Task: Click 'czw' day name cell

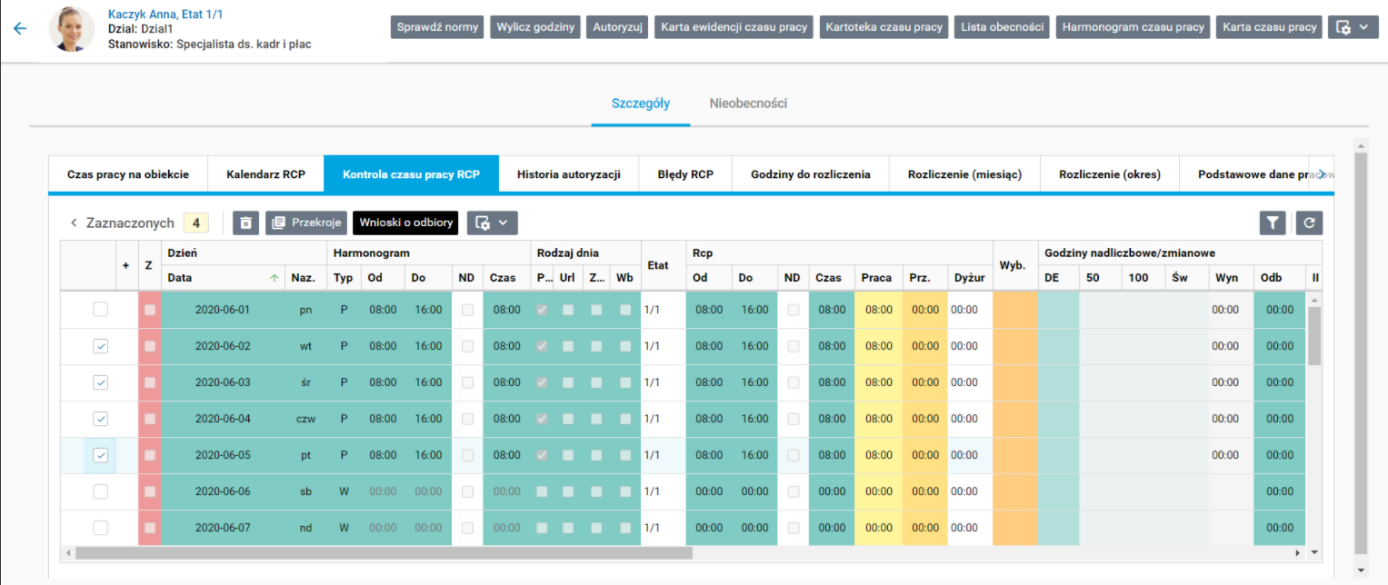Action: [306, 418]
